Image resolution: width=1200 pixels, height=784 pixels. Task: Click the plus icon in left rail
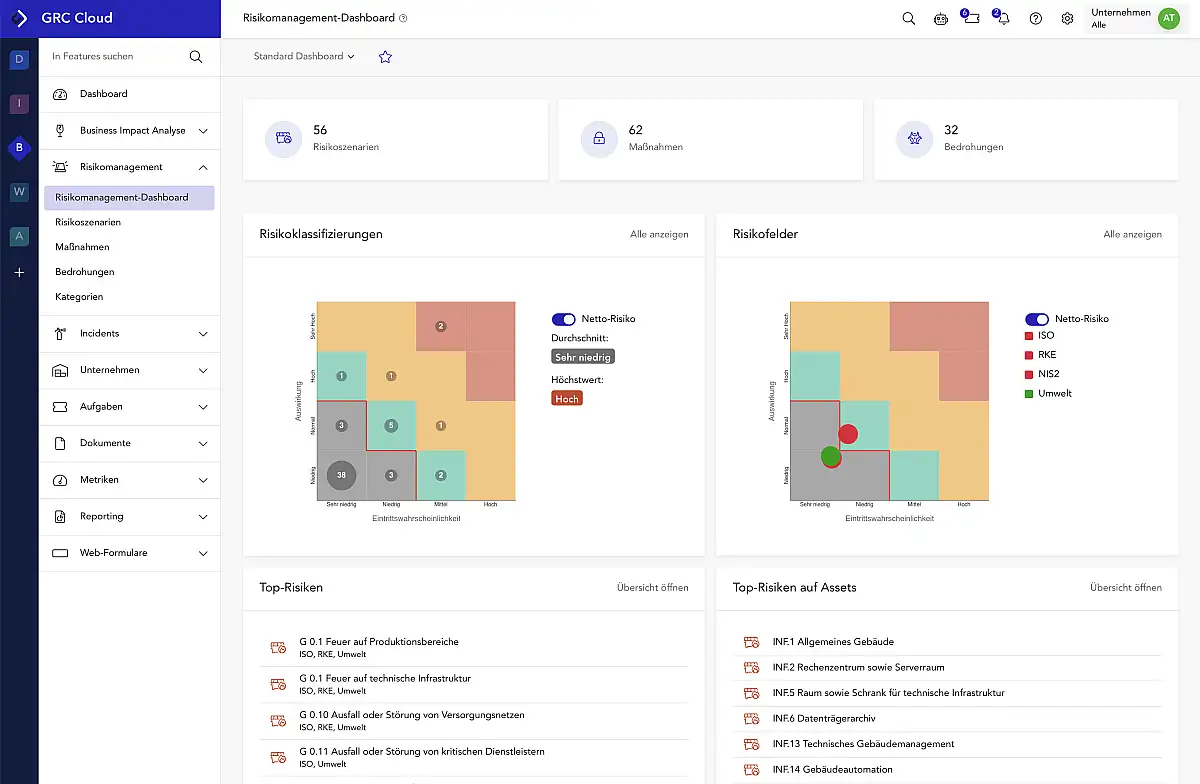[19, 272]
